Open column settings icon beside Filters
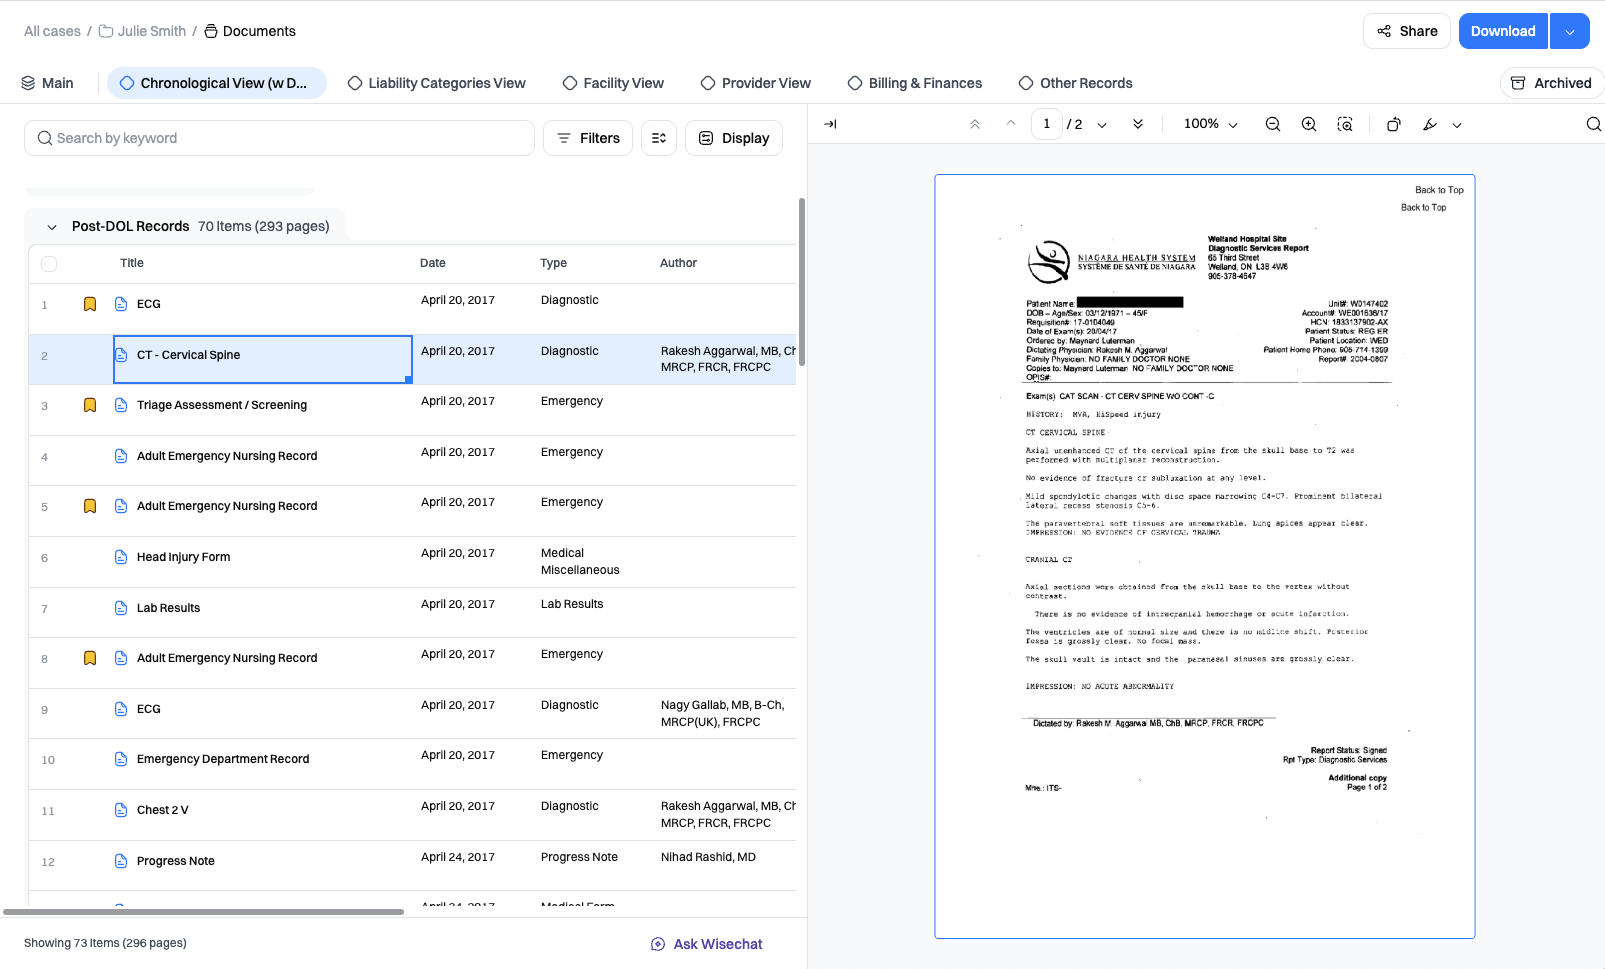 coord(659,138)
